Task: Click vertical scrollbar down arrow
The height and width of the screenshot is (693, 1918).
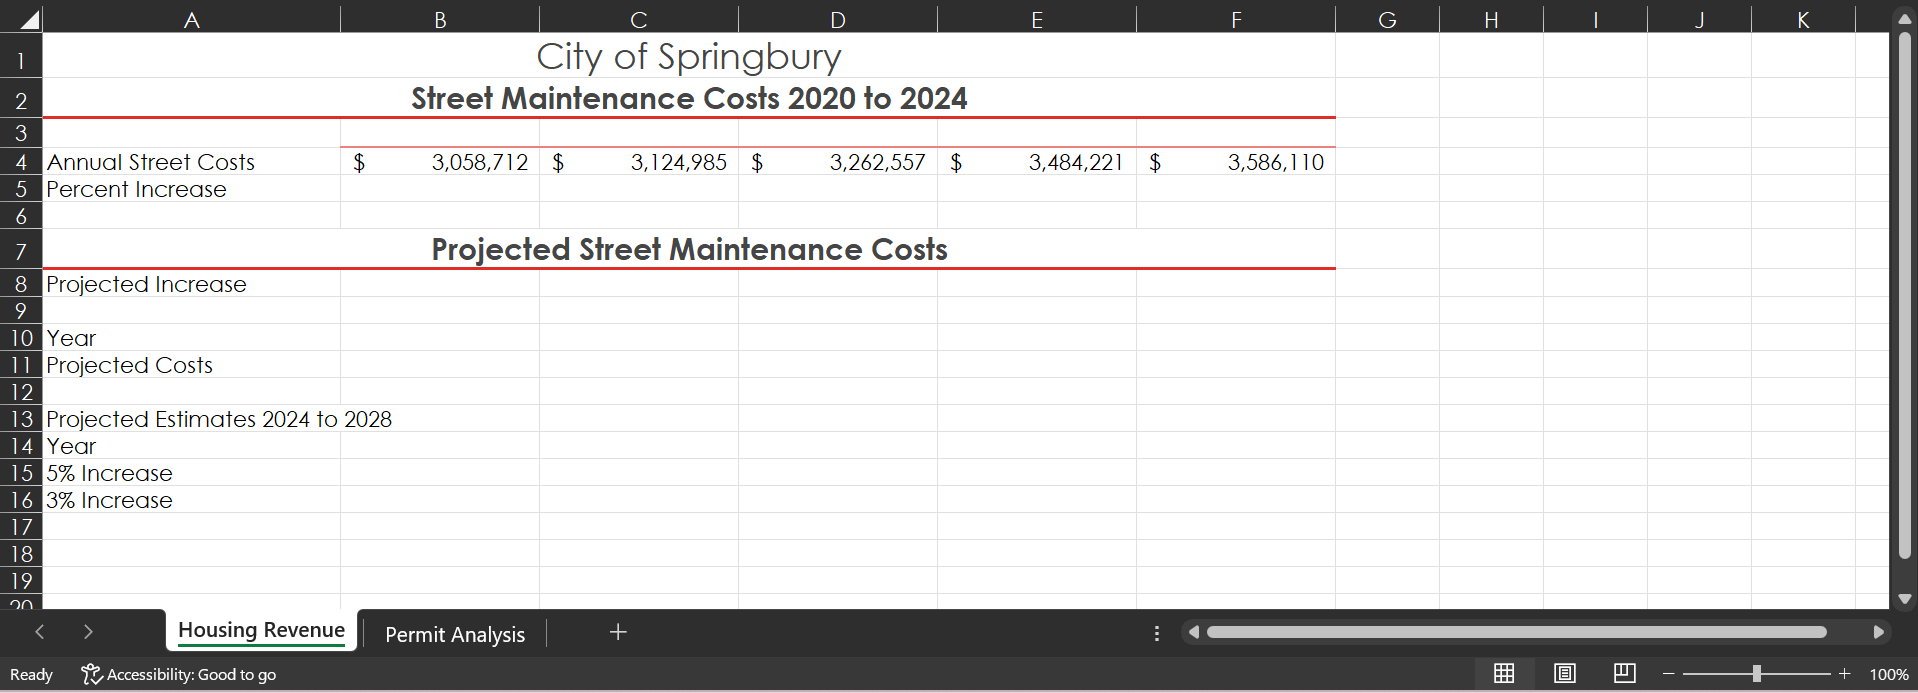Action: click(x=1905, y=599)
